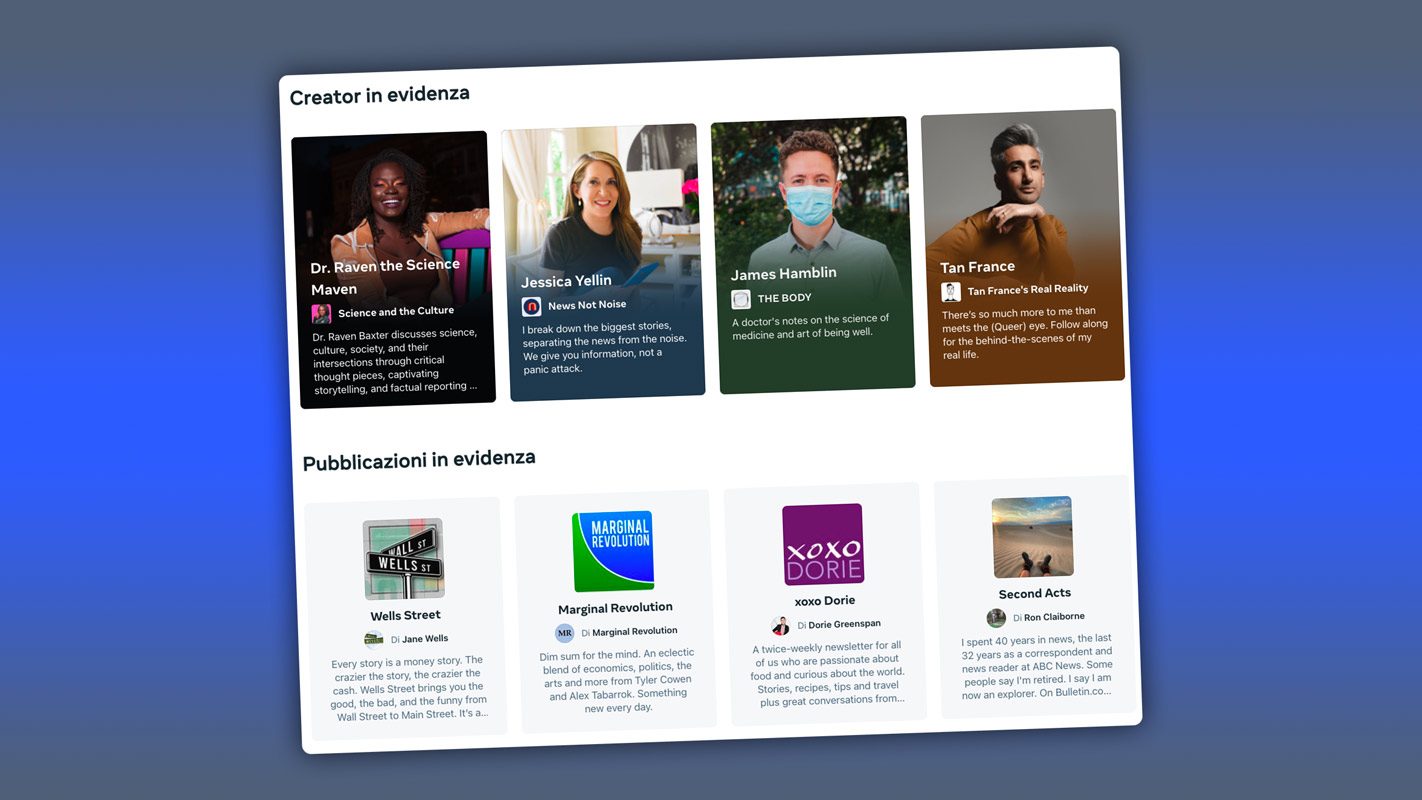Click 'Dim sum for the mind' description
This screenshot has width=1422, height=800.
617,680
